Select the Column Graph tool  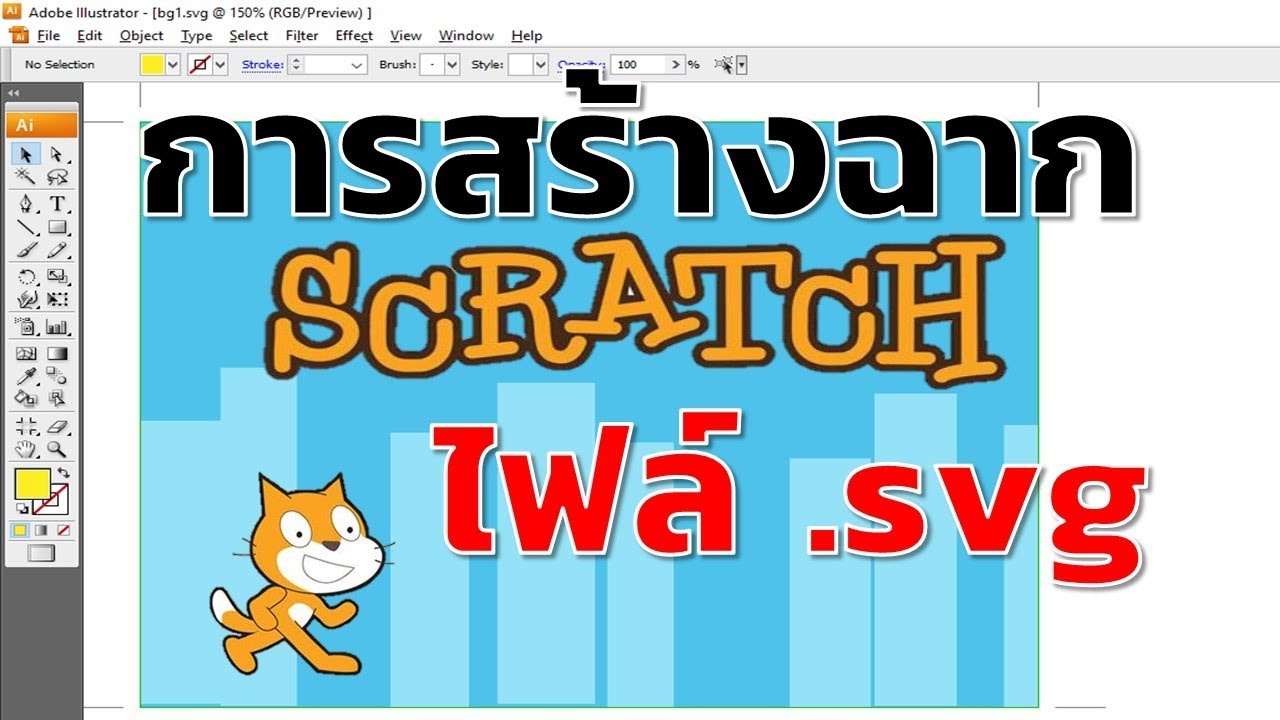click(x=57, y=326)
